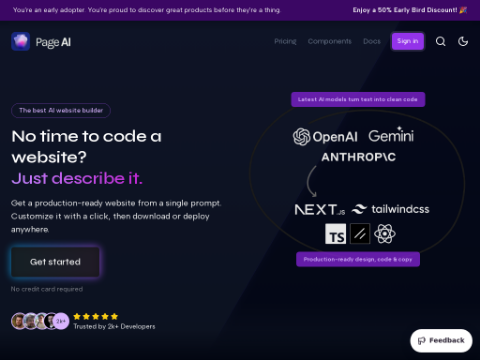Image resolution: width=480 pixels, height=360 pixels.
Task: Click the Gemini logo
Action: click(x=391, y=135)
